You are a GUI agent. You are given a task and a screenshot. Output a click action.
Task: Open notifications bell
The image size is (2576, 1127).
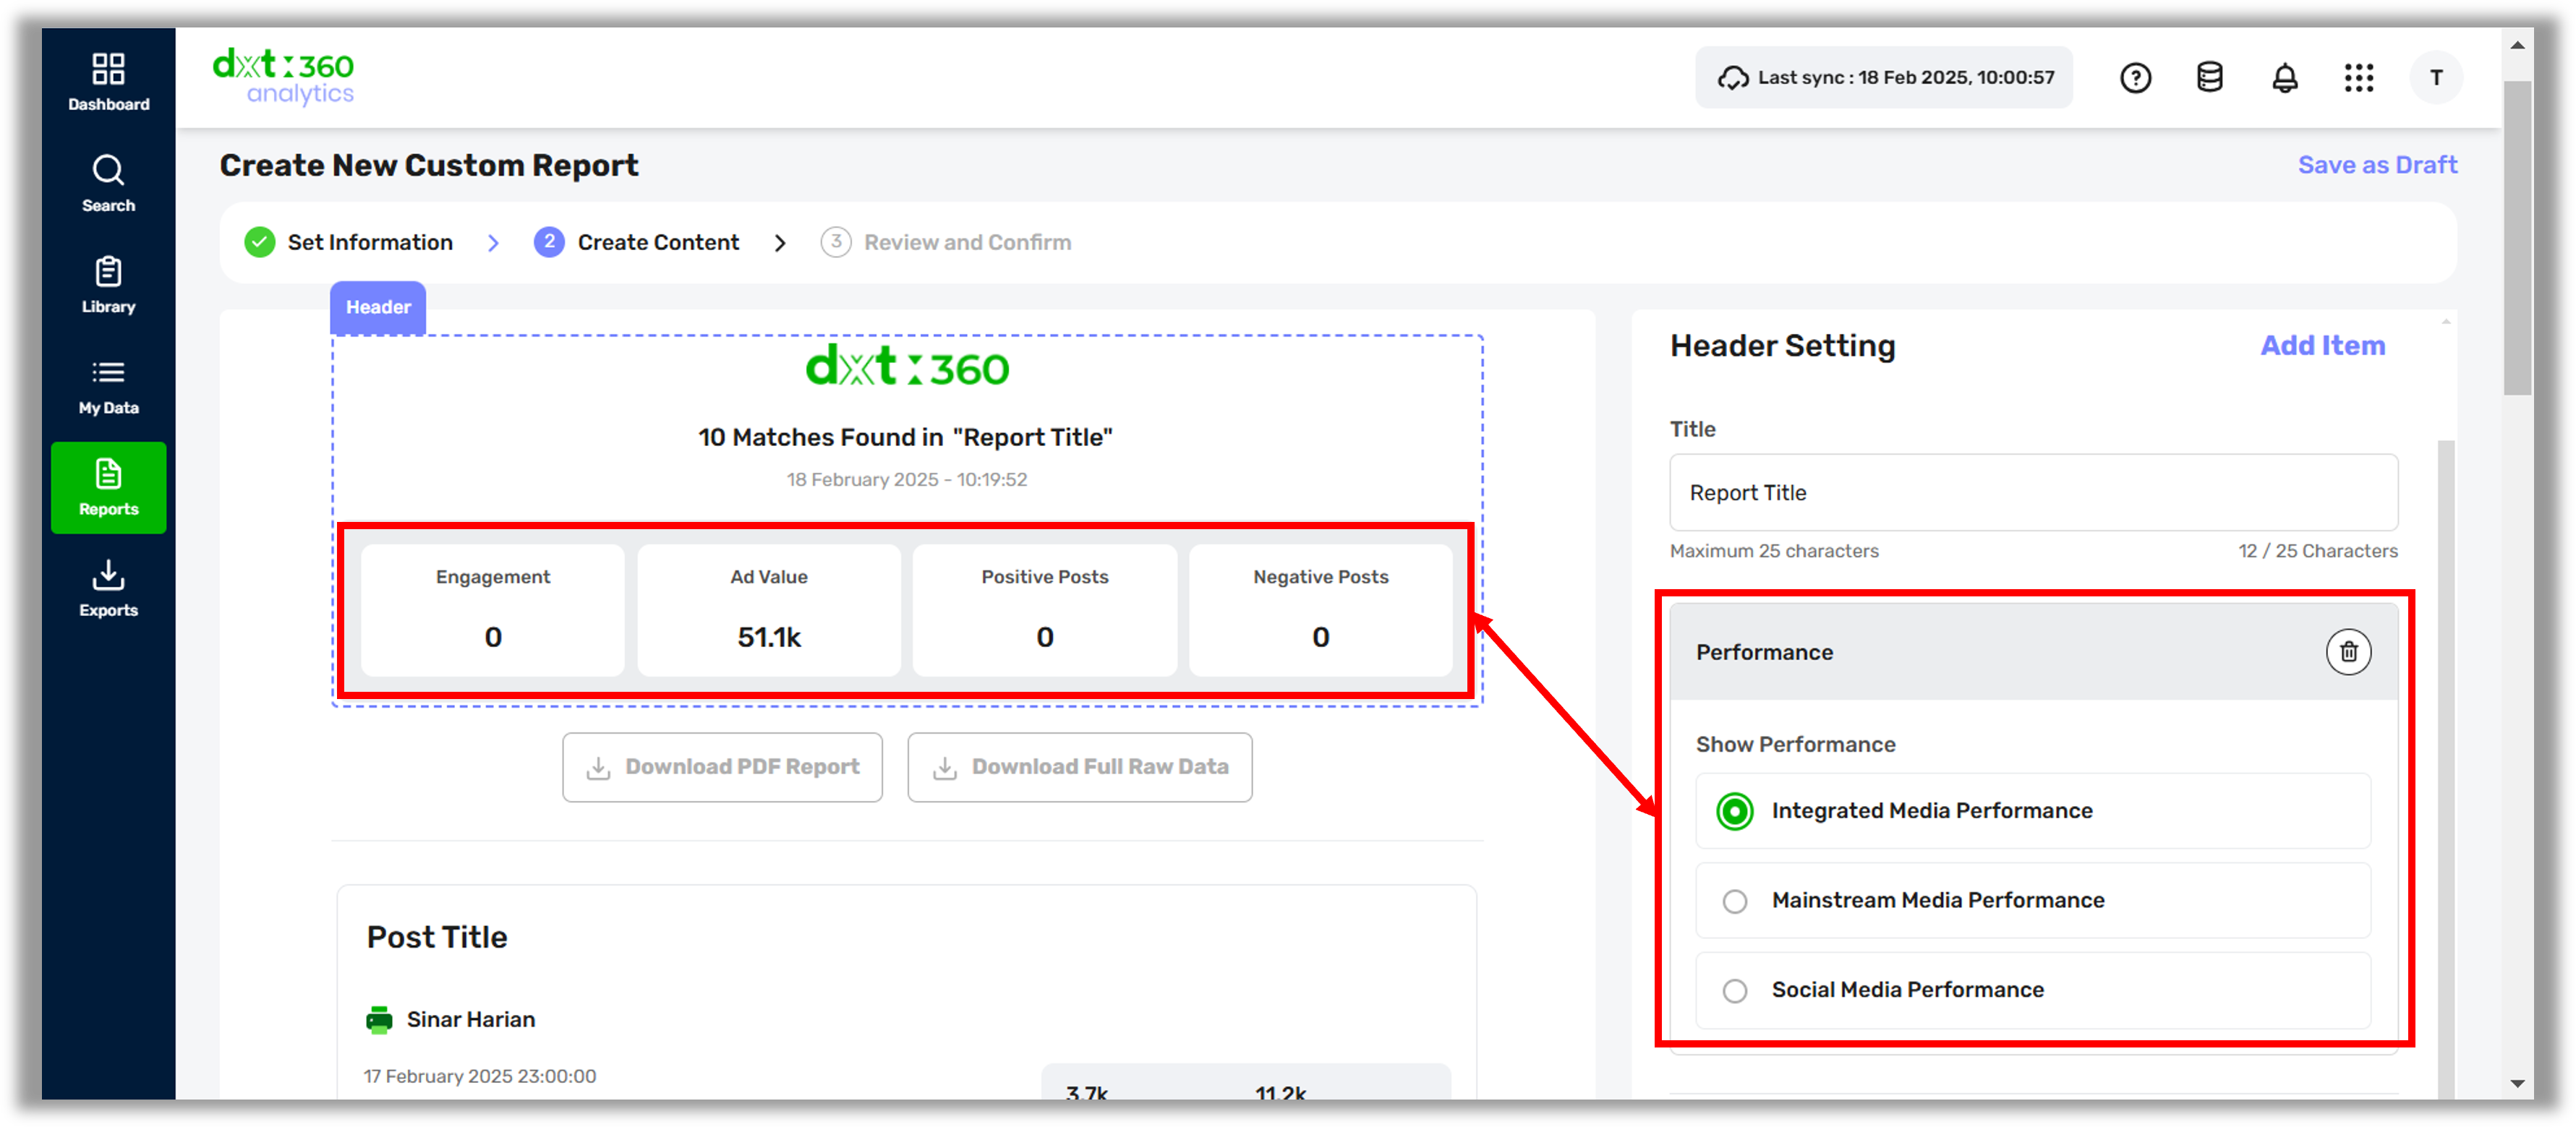point(2284,78)
